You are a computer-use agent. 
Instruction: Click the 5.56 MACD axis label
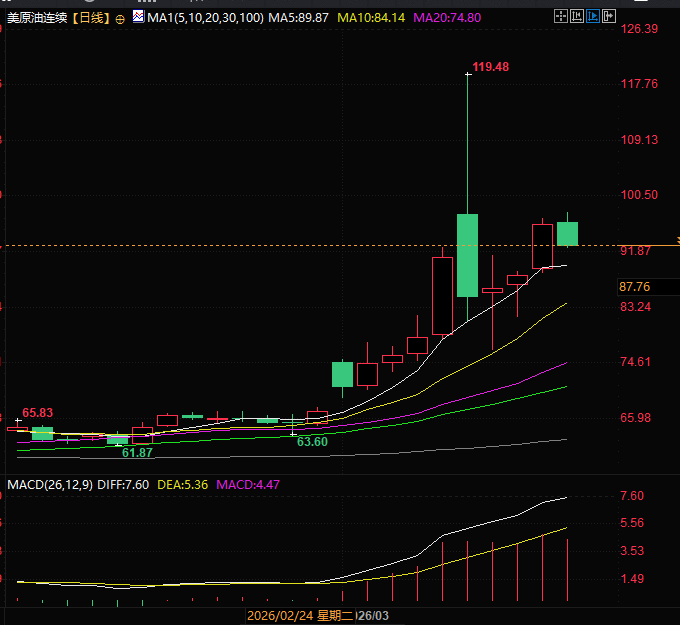point(632,523)
